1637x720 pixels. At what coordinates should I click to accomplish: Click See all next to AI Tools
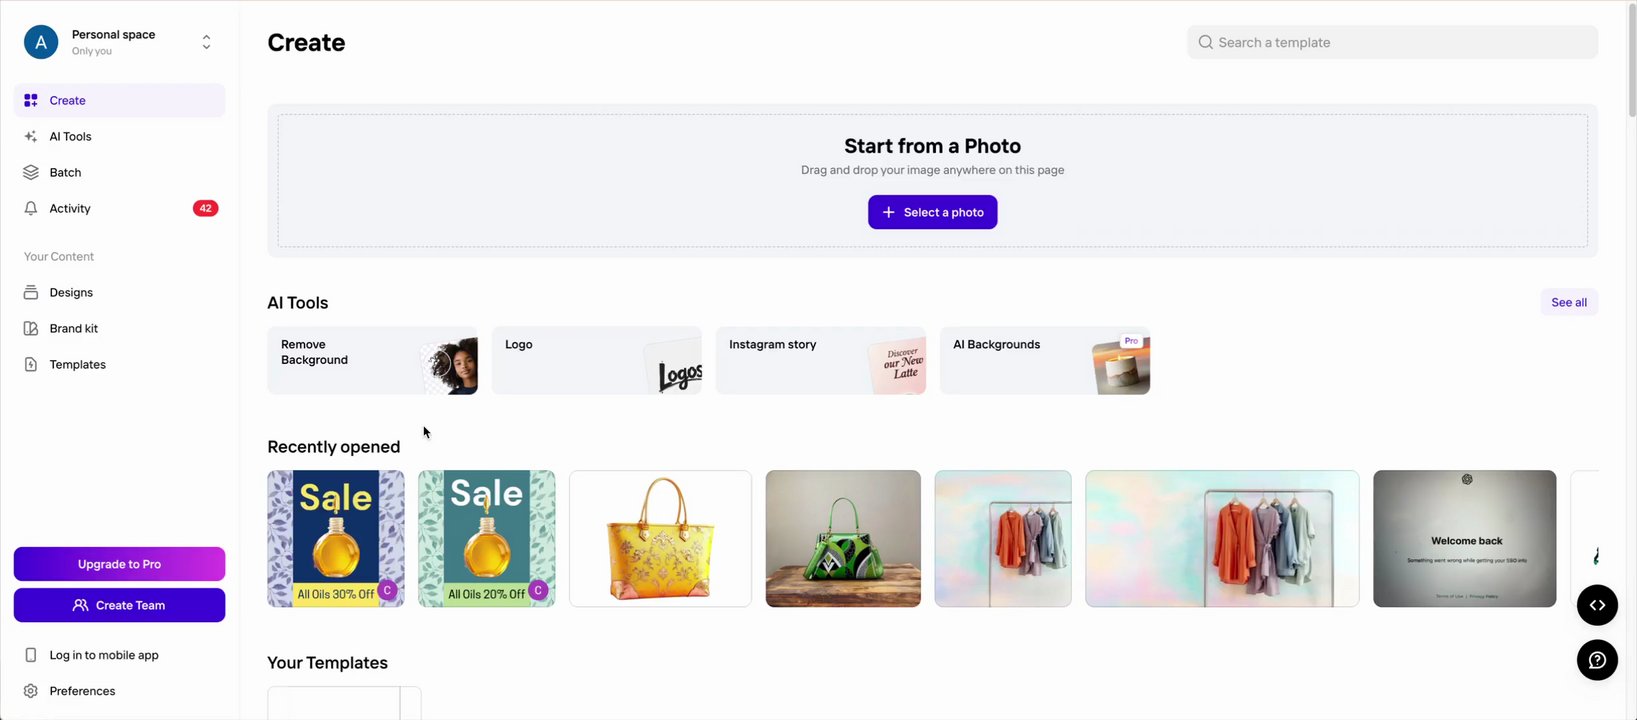point(1568,302)
